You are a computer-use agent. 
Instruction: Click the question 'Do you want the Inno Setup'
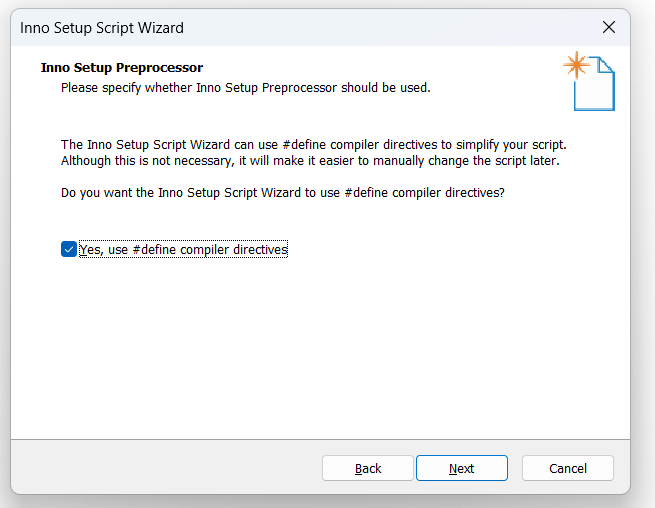pyautogui.click(x=283, y=193)
